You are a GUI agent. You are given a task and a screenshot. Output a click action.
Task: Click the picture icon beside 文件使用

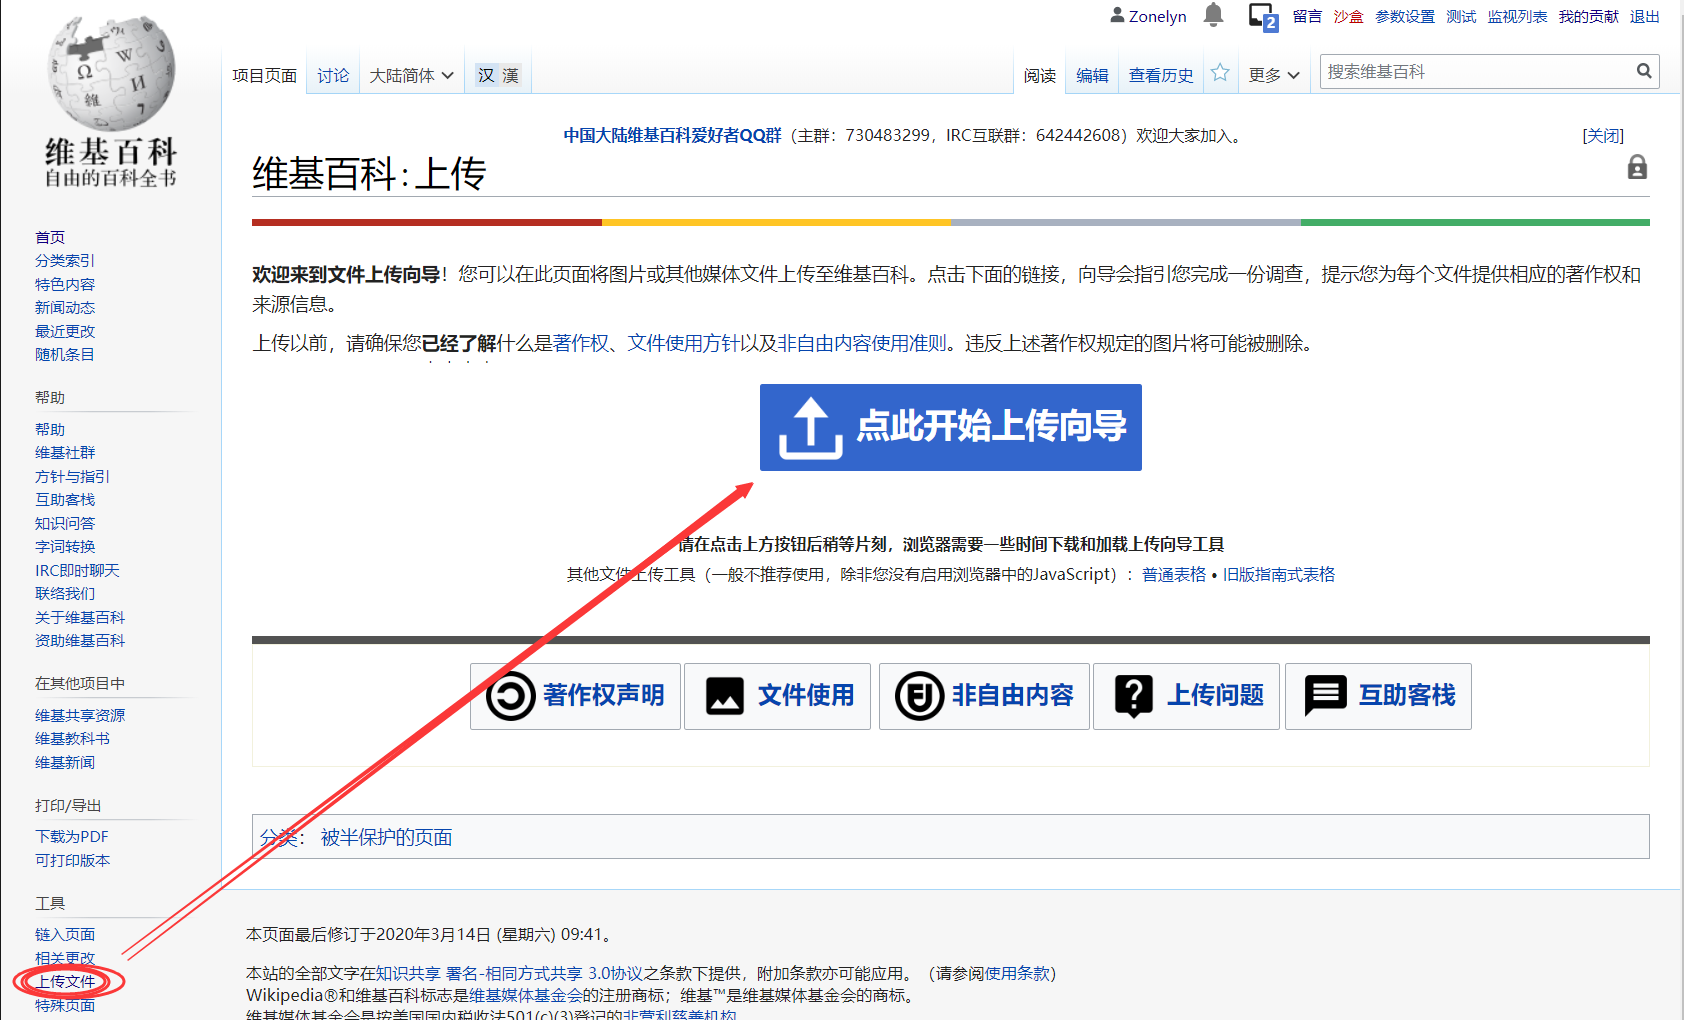[725, 696]
